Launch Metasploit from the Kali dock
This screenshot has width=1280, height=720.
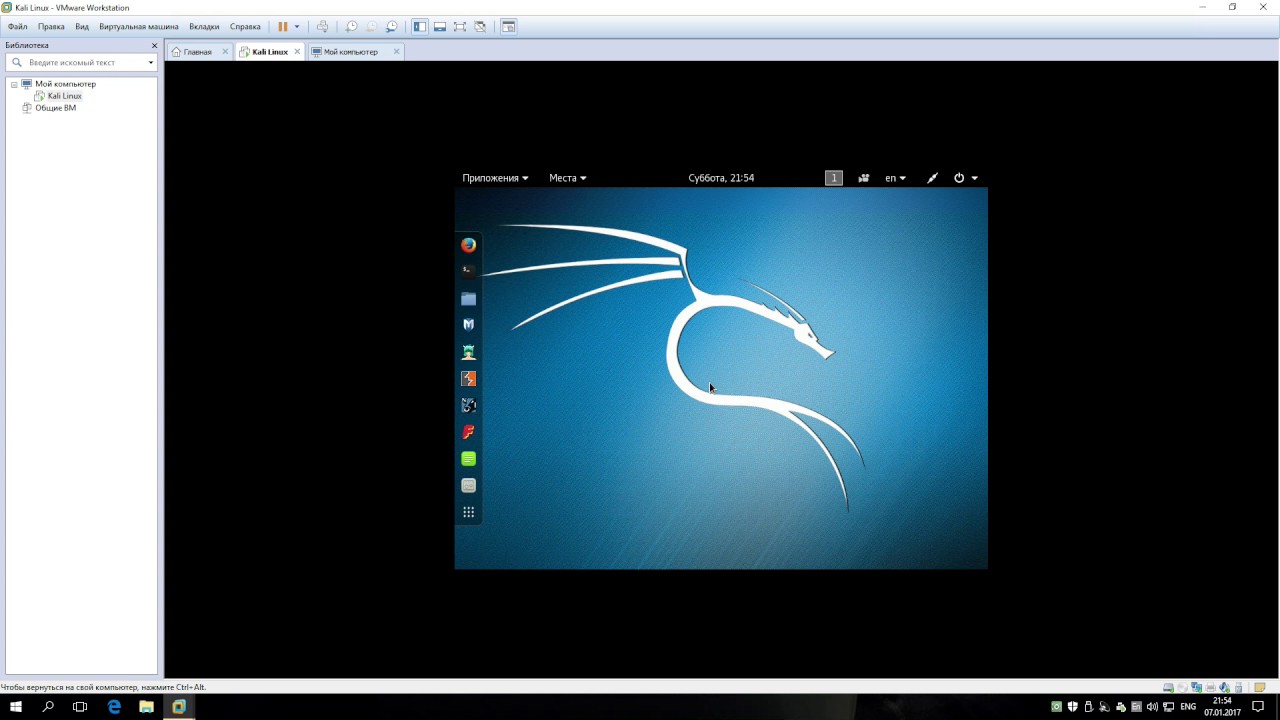(468, 324)
